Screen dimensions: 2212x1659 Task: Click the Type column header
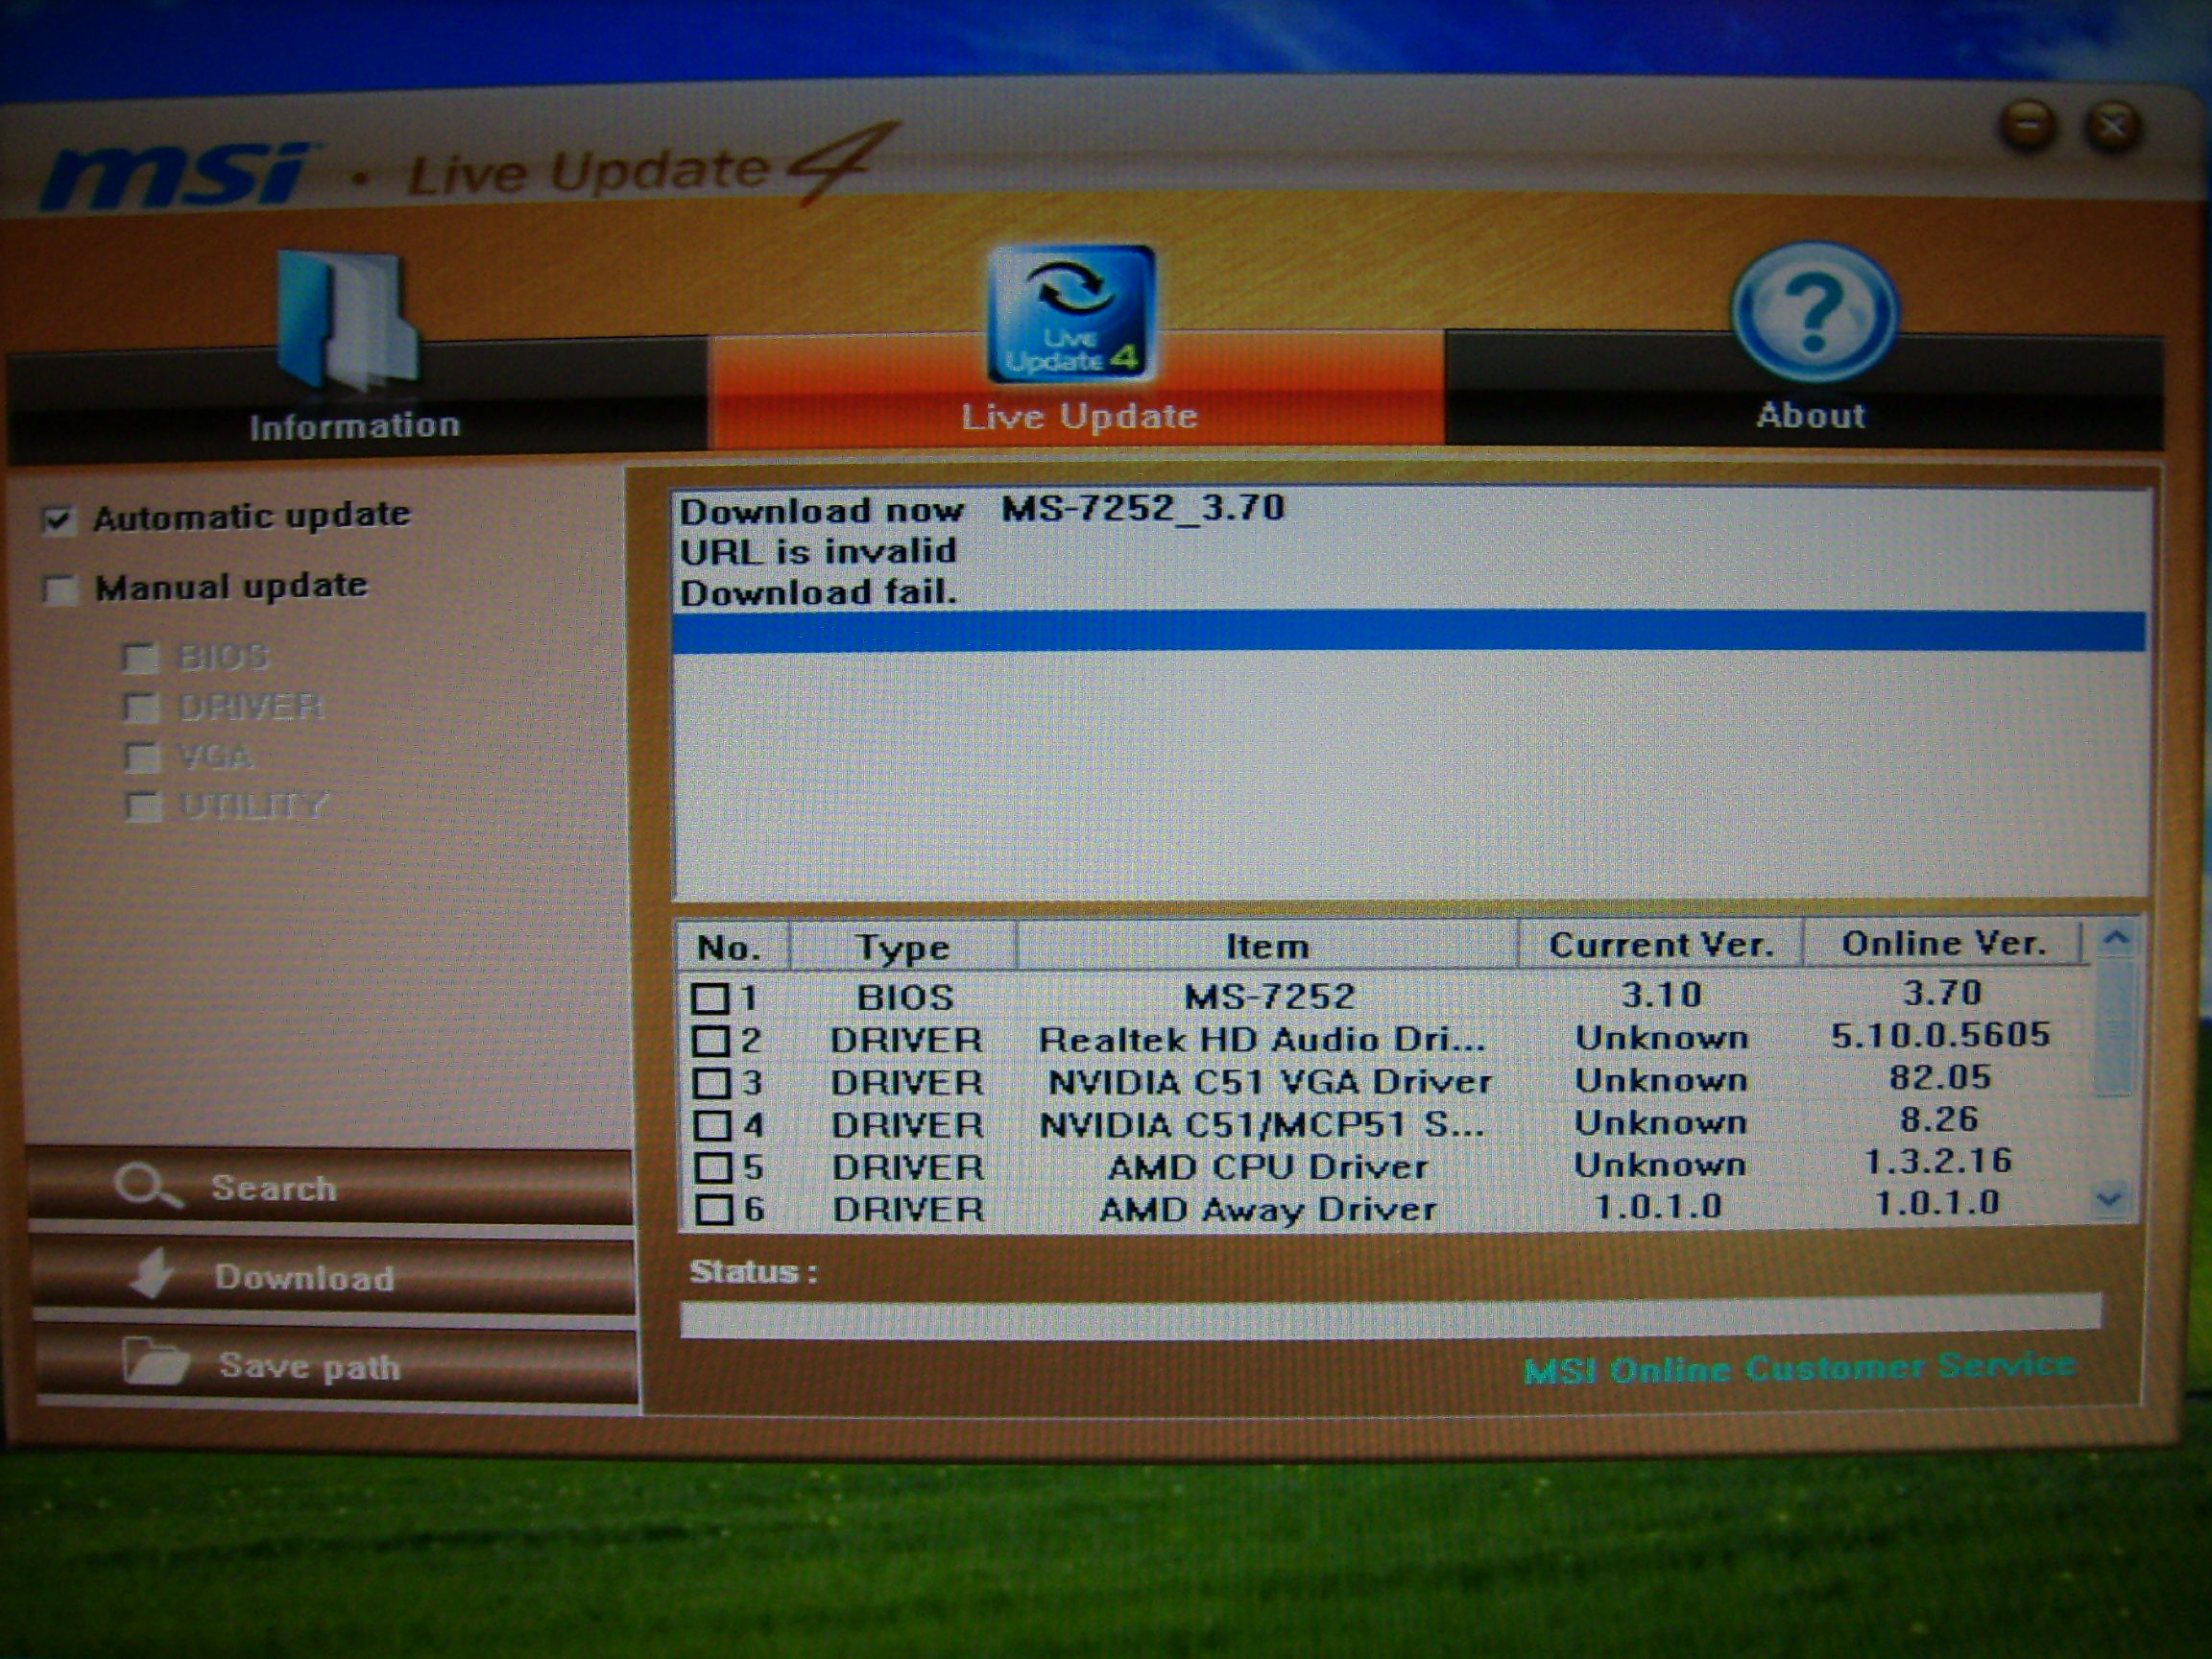pos(903,947)
